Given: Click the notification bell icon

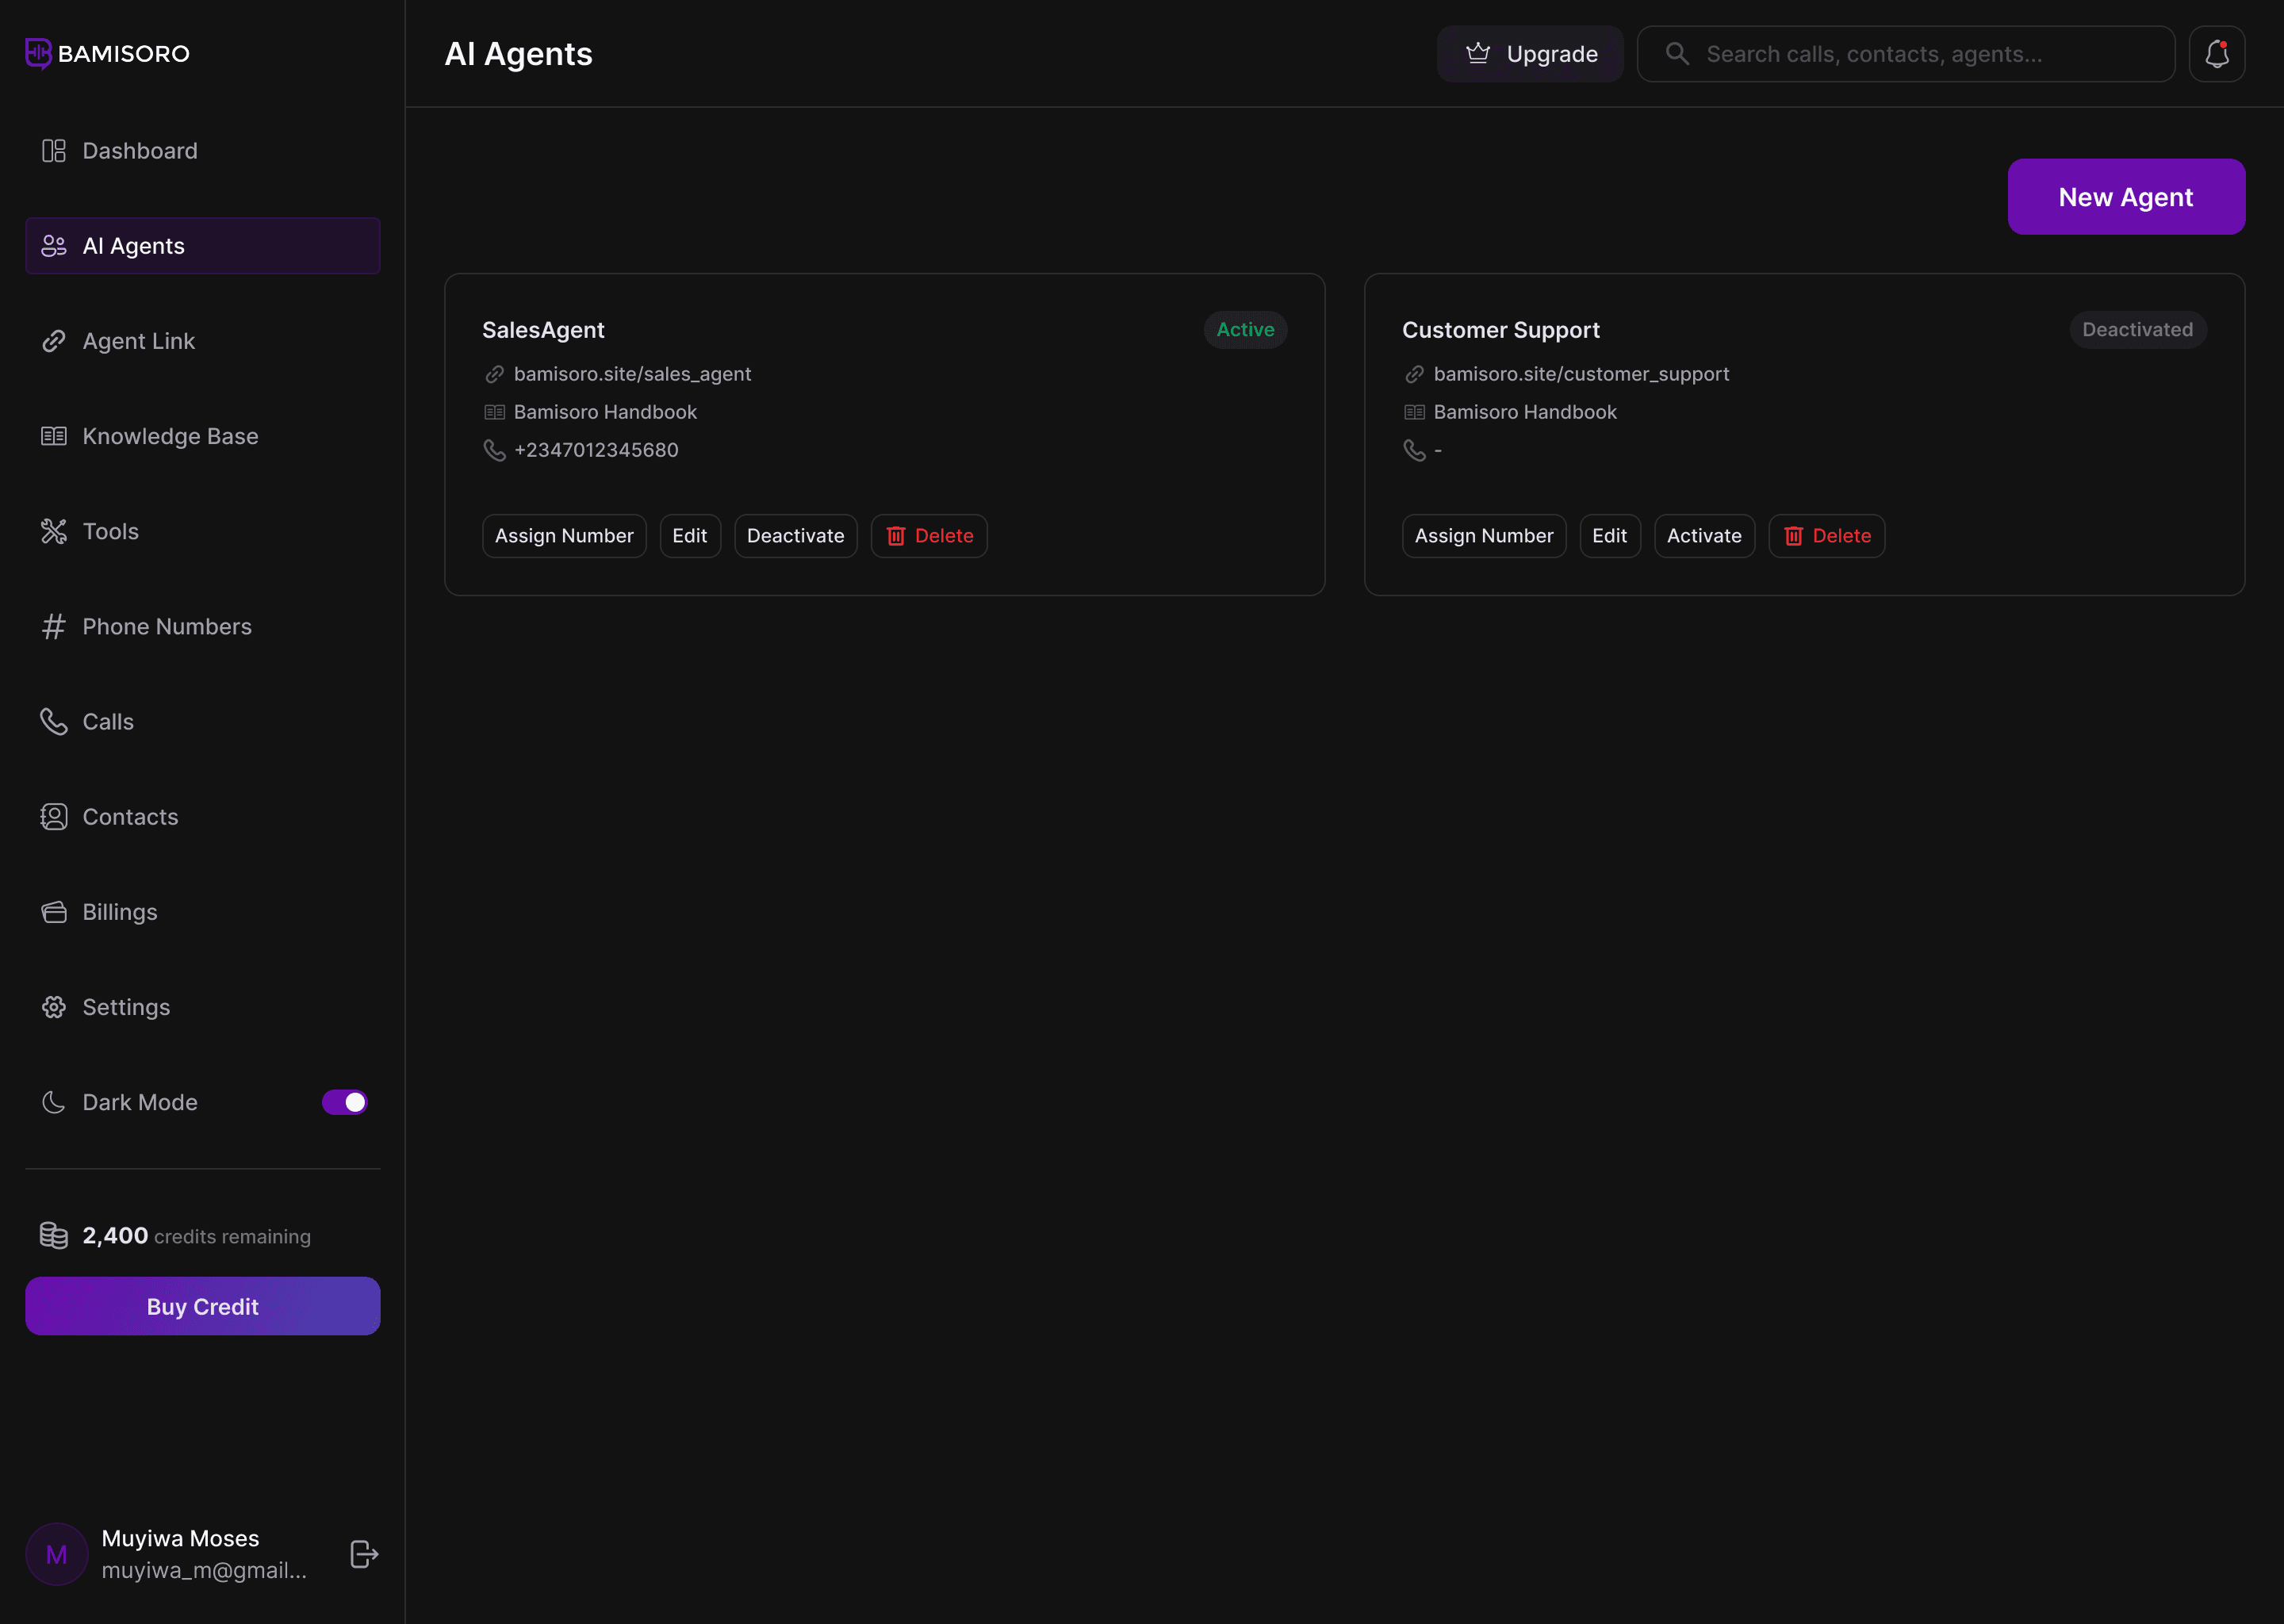Looking at the screenshot, I should point(2216,54).
